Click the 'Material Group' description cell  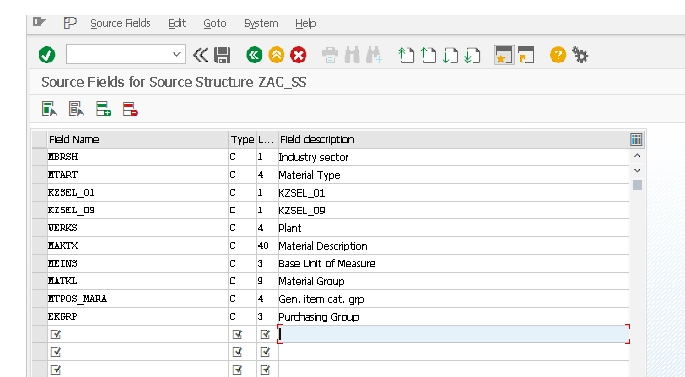[453, 281]
